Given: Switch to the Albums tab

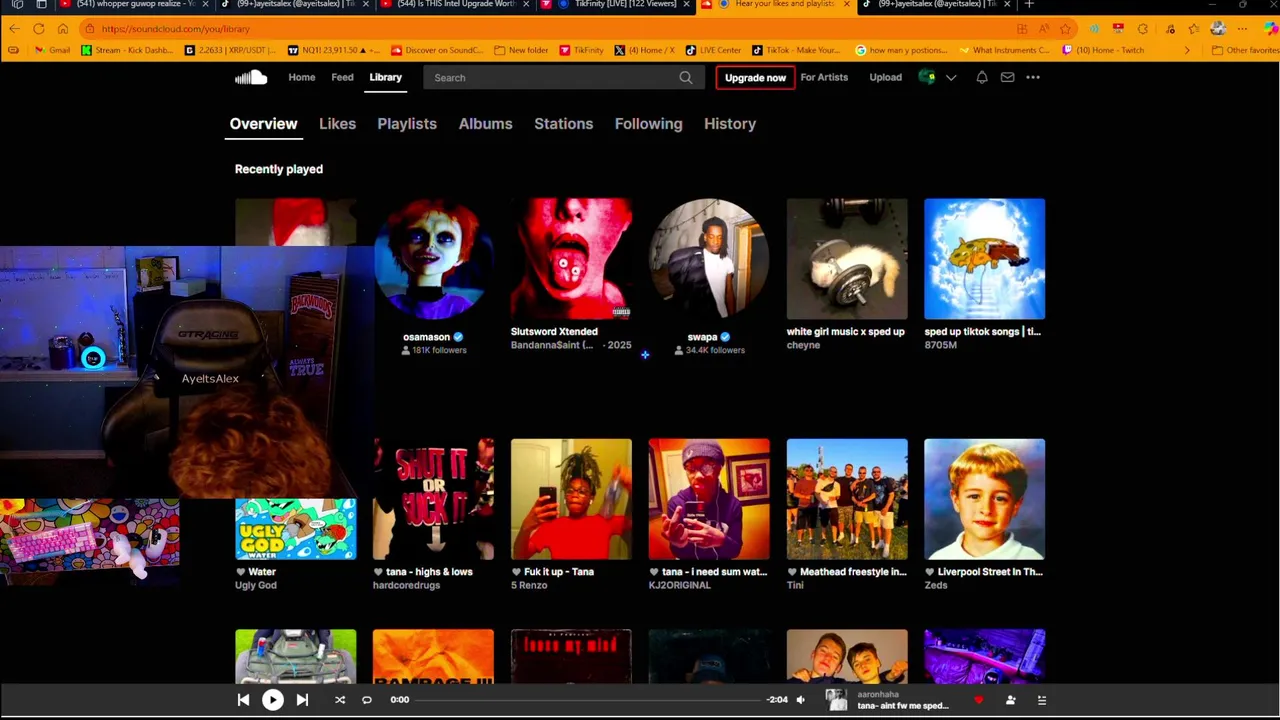Looking at the screenshot, I should (x=485, y=124).
